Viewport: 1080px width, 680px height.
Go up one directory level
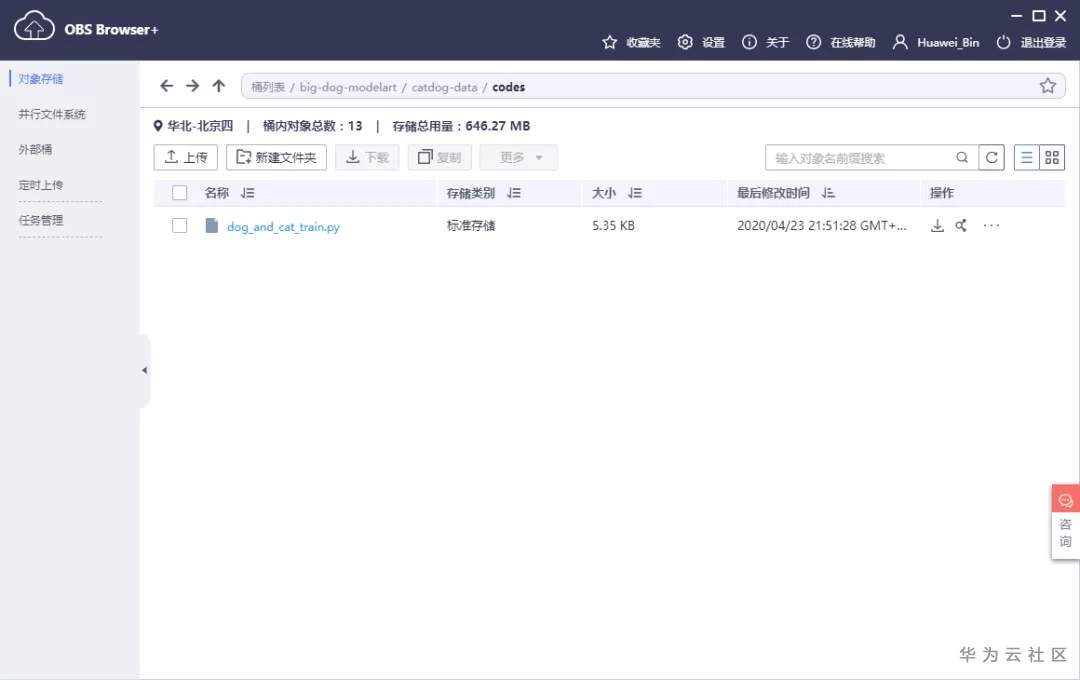(218, 85)
